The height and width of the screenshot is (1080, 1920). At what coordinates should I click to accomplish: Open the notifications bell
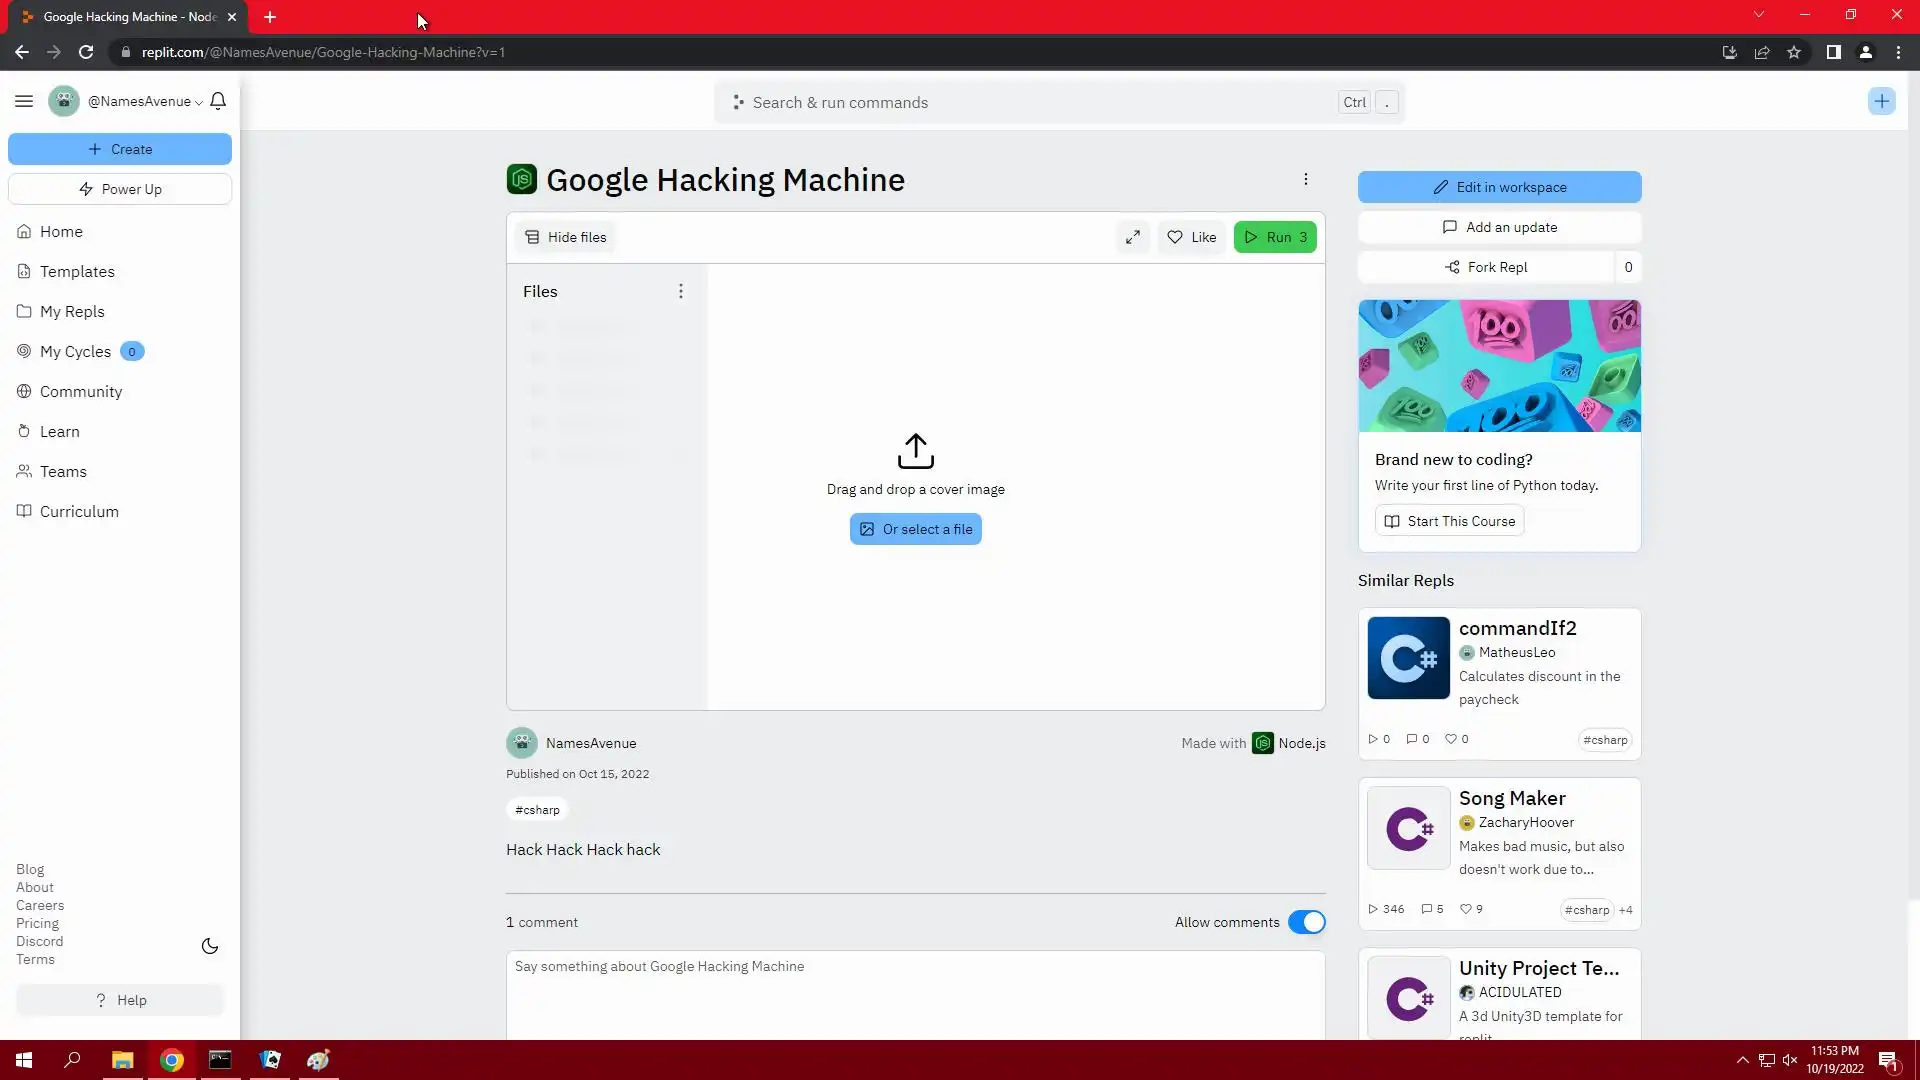click(218, 101)
